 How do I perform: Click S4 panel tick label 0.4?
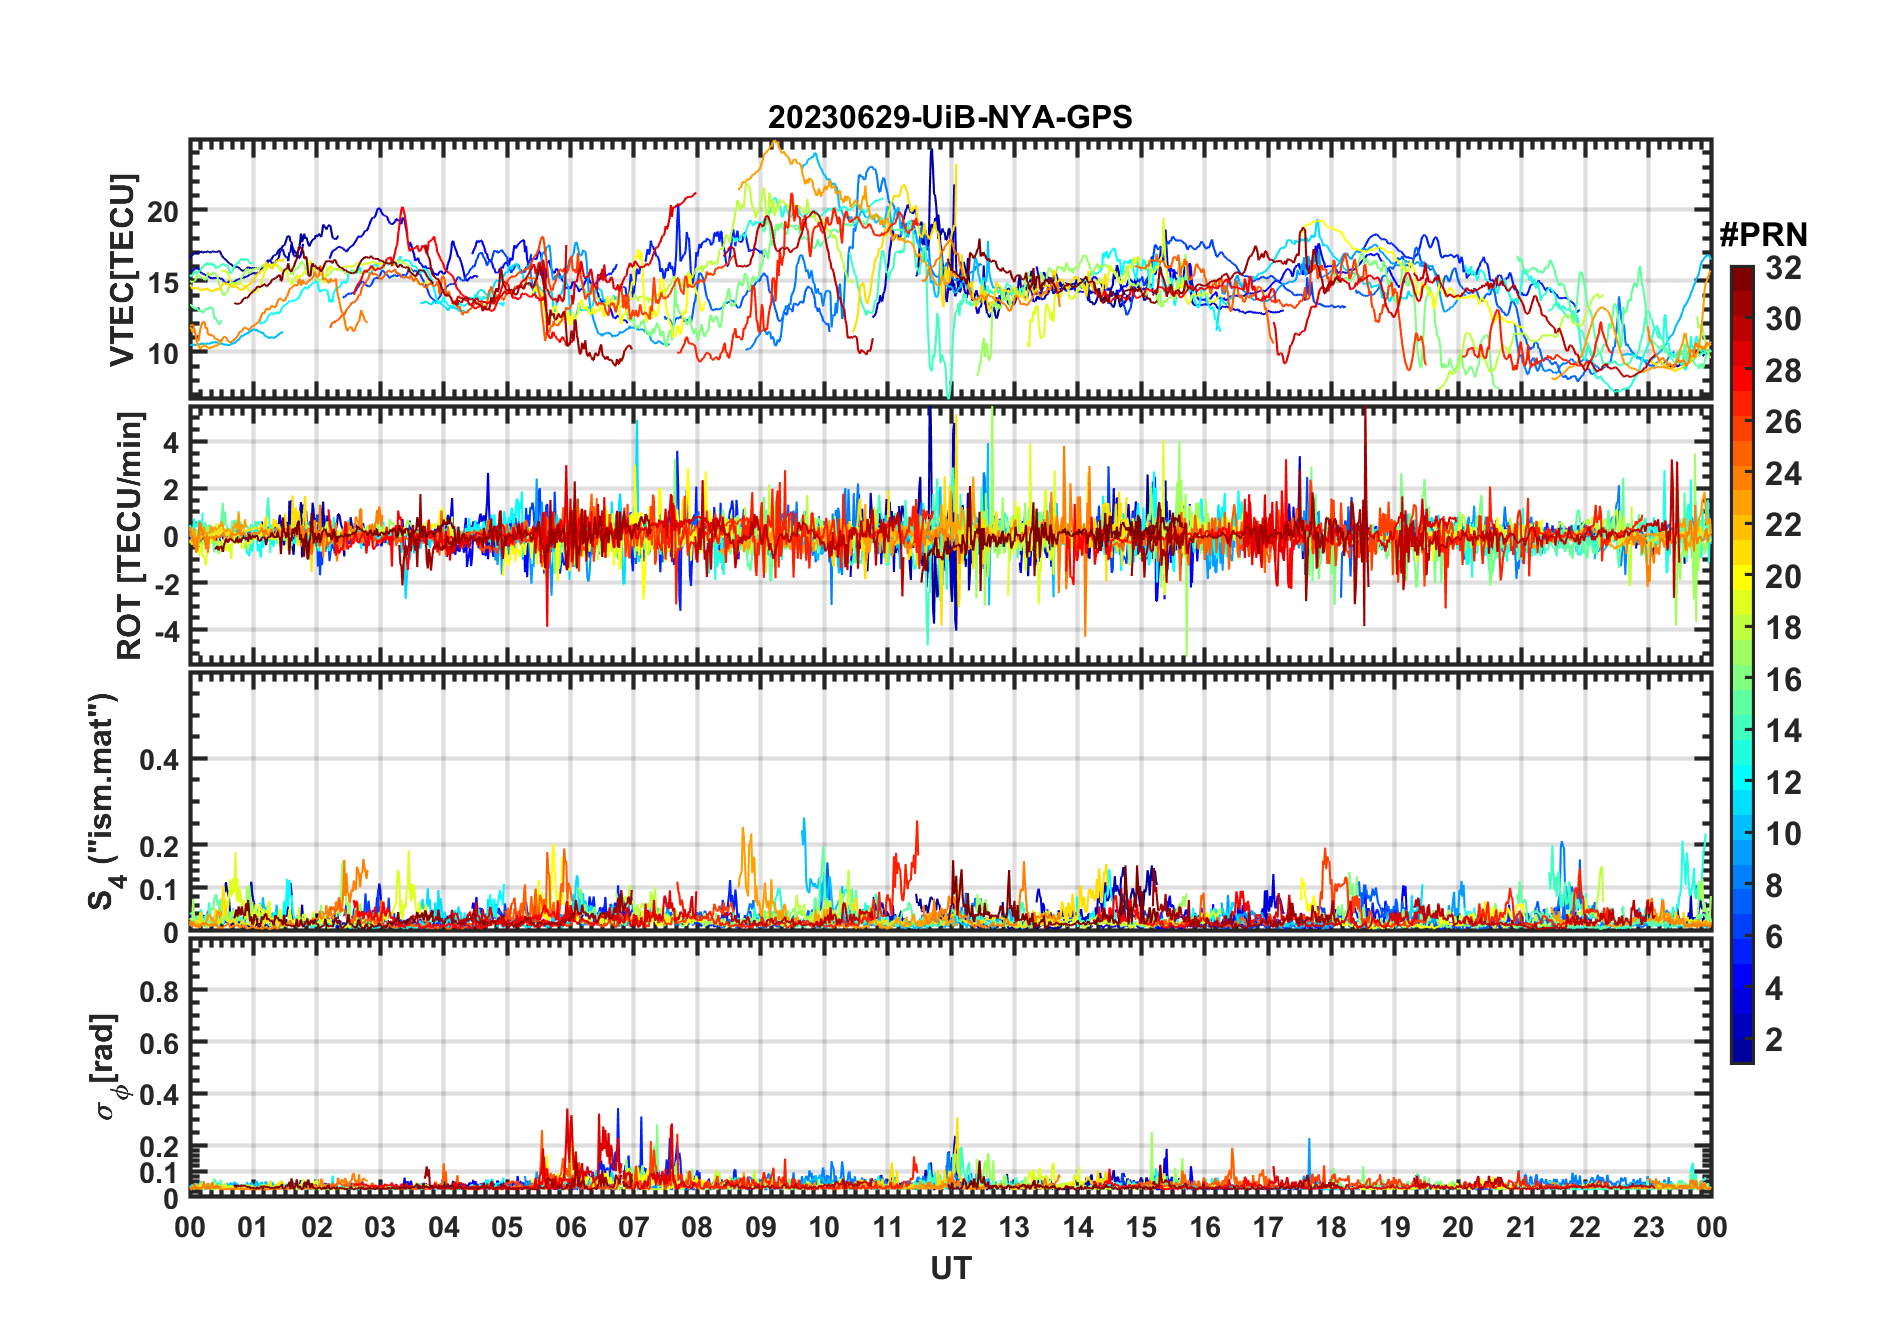pos(159,760)
